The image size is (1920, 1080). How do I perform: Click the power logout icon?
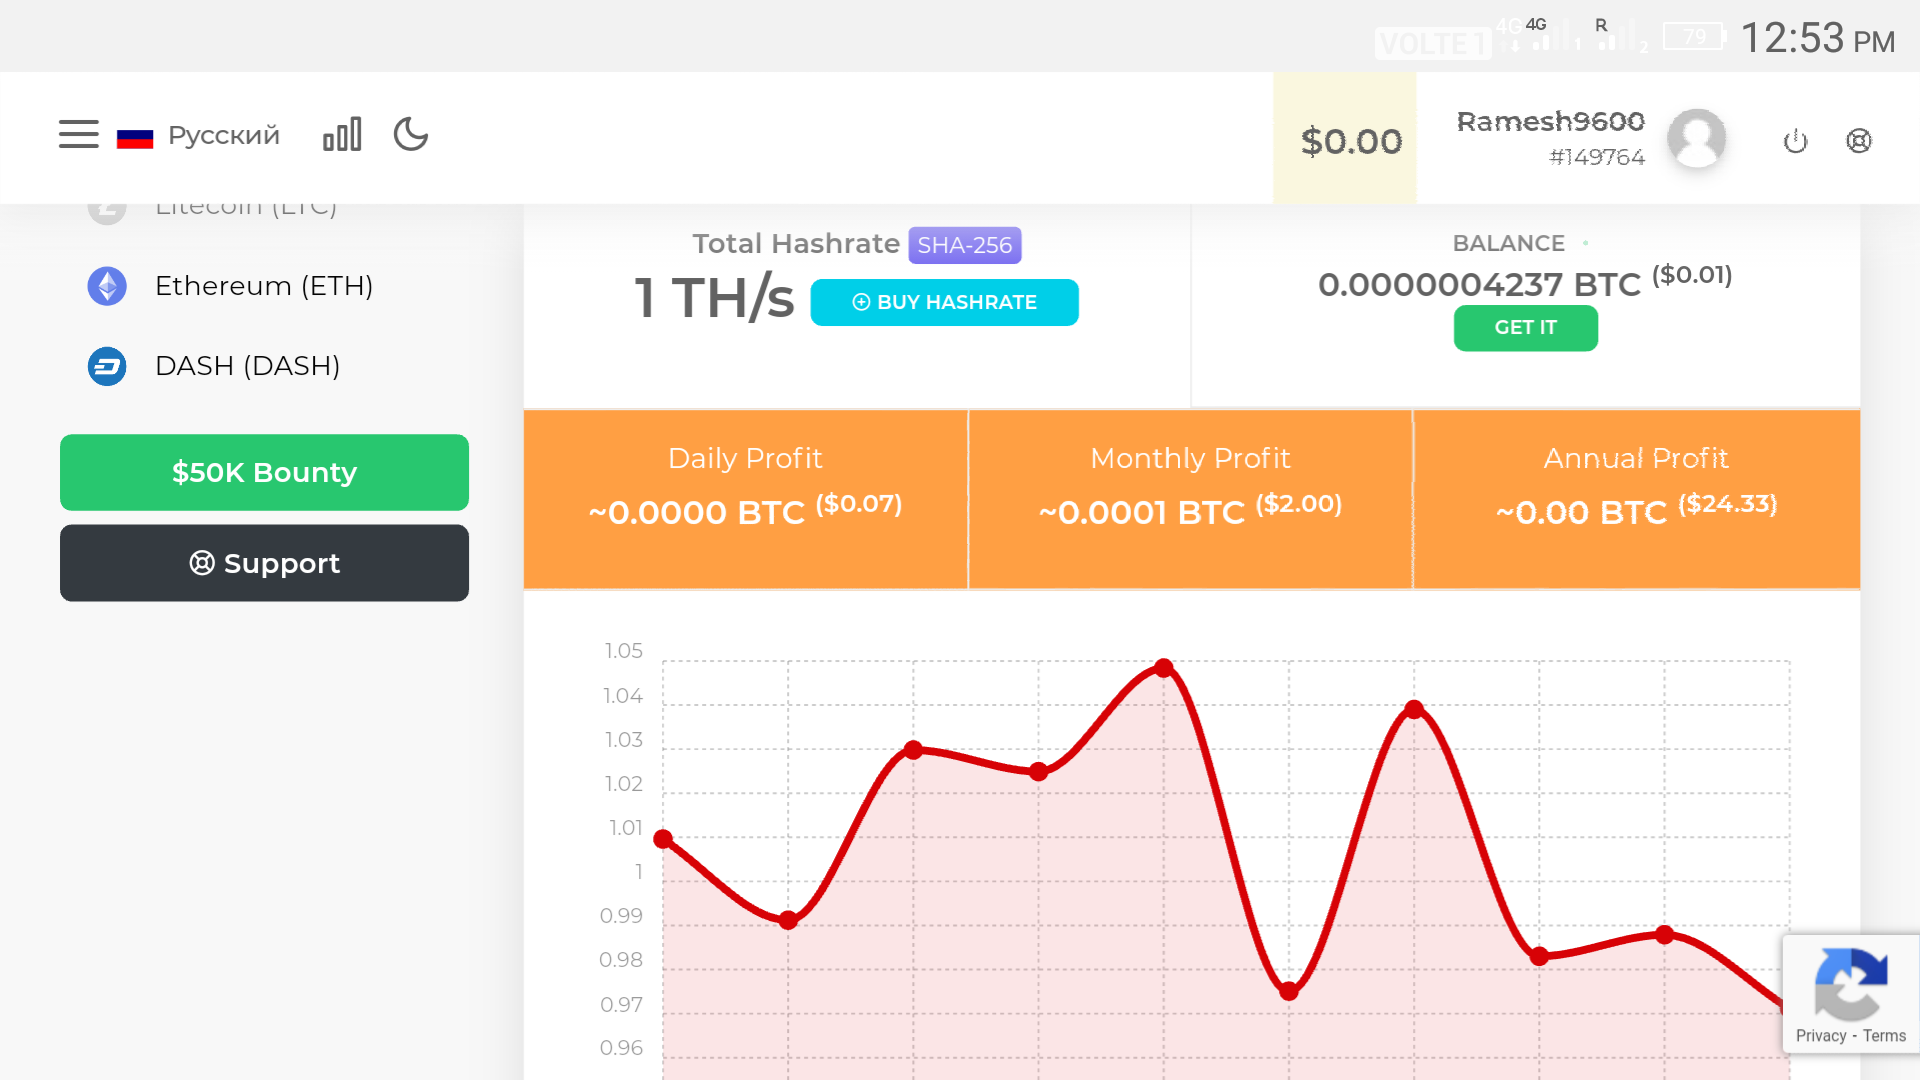click(1795, 141)
